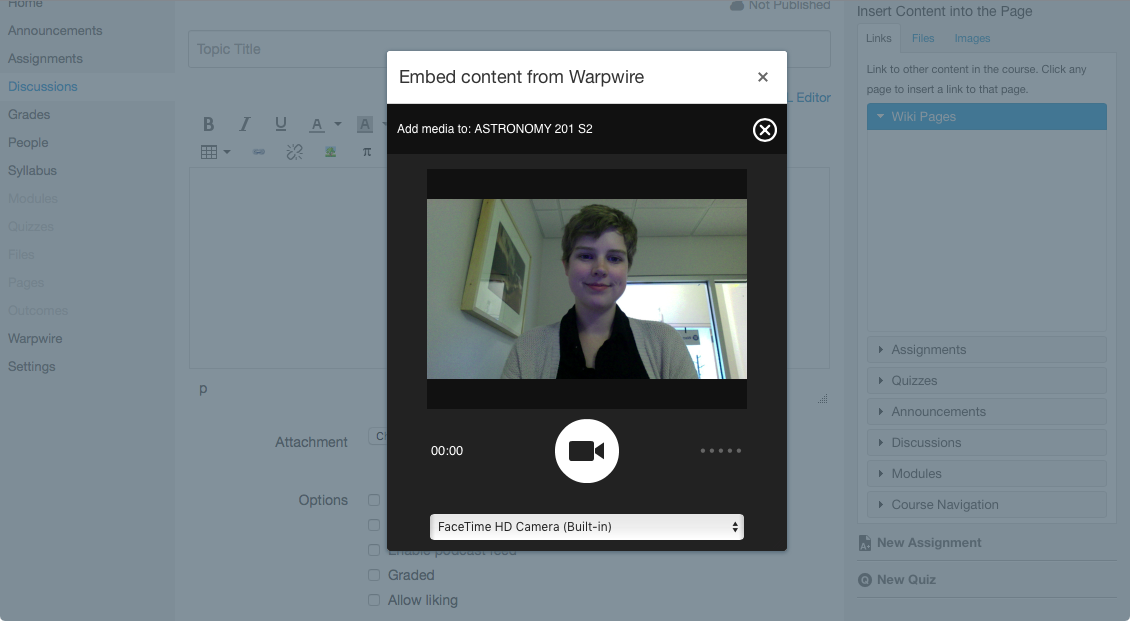
Task: Insert an image with the picture icon
Action: click(330, 152)
